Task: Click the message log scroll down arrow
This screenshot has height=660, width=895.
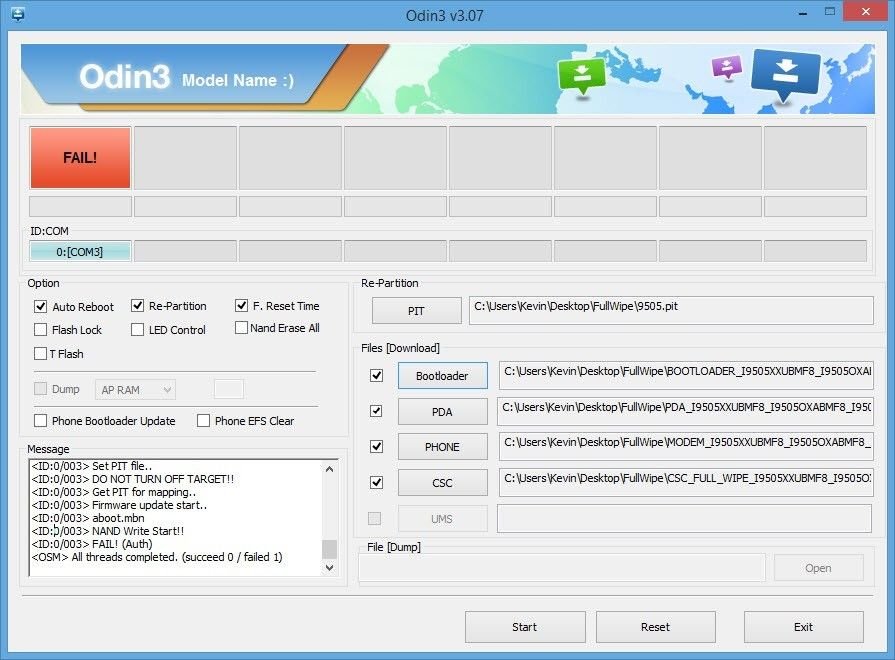Action: pyautogui.click(x=329, y=568)
